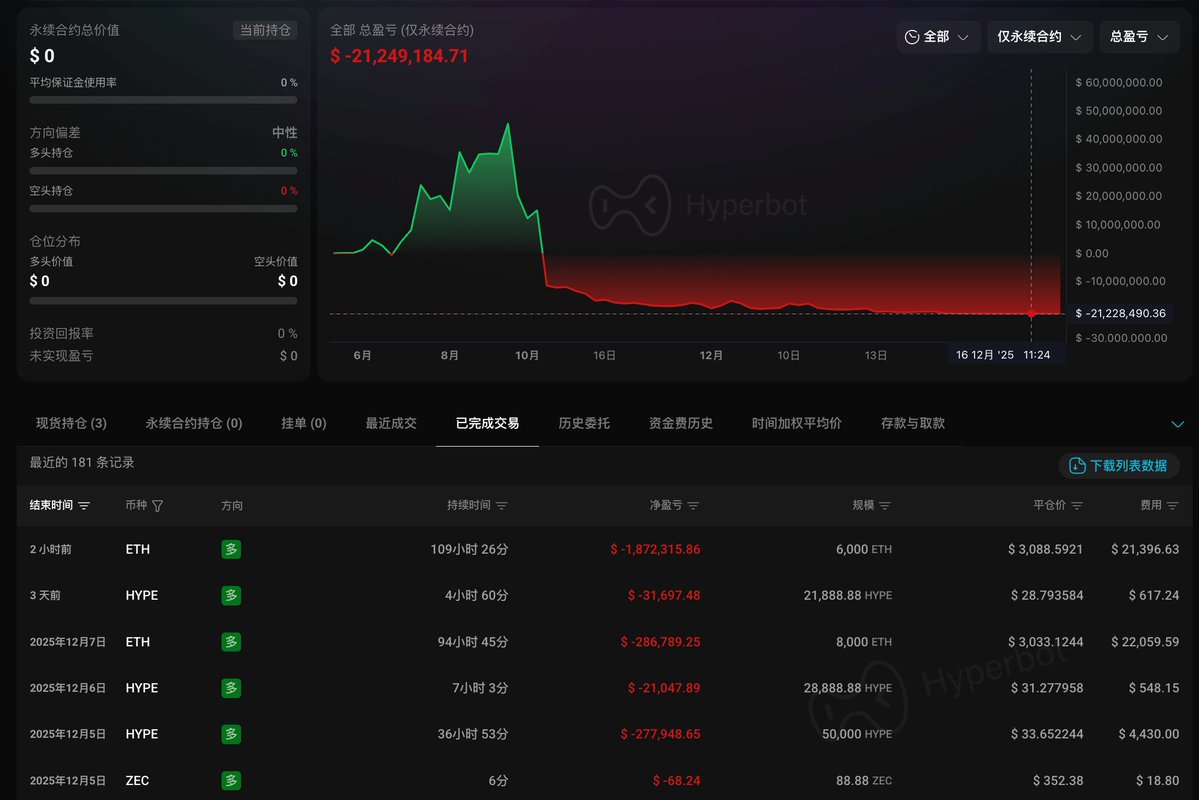The width and height of the screenshot is (1199, 800).
Task: Click the 多 badge in the 2 小时前 ETH row
Action: pyautogui.click(x=231, y=549)
